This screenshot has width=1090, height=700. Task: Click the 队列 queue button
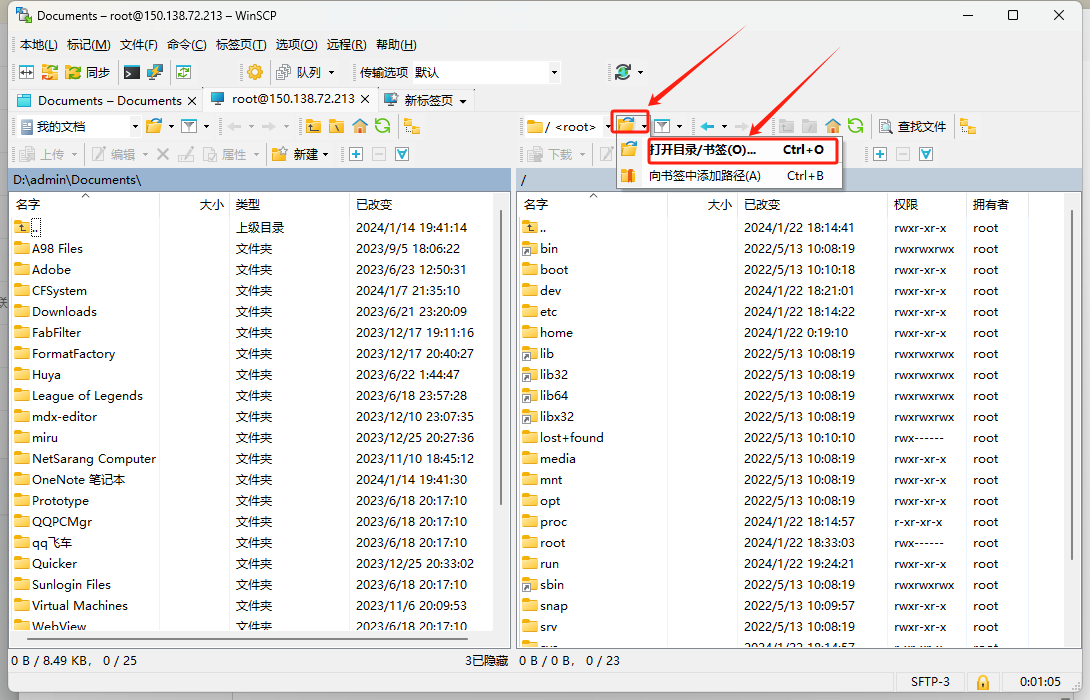pos(300,72)
